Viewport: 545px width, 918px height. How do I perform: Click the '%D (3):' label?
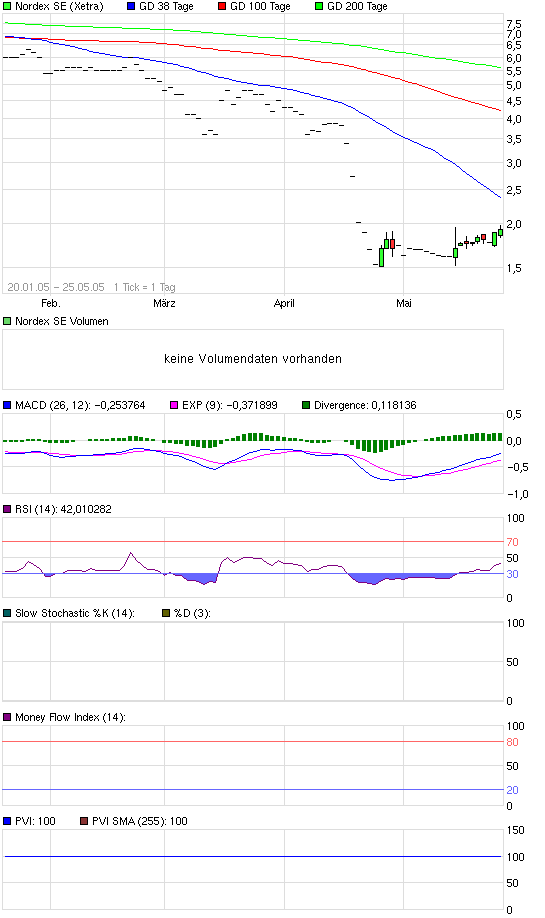(192, 613)
